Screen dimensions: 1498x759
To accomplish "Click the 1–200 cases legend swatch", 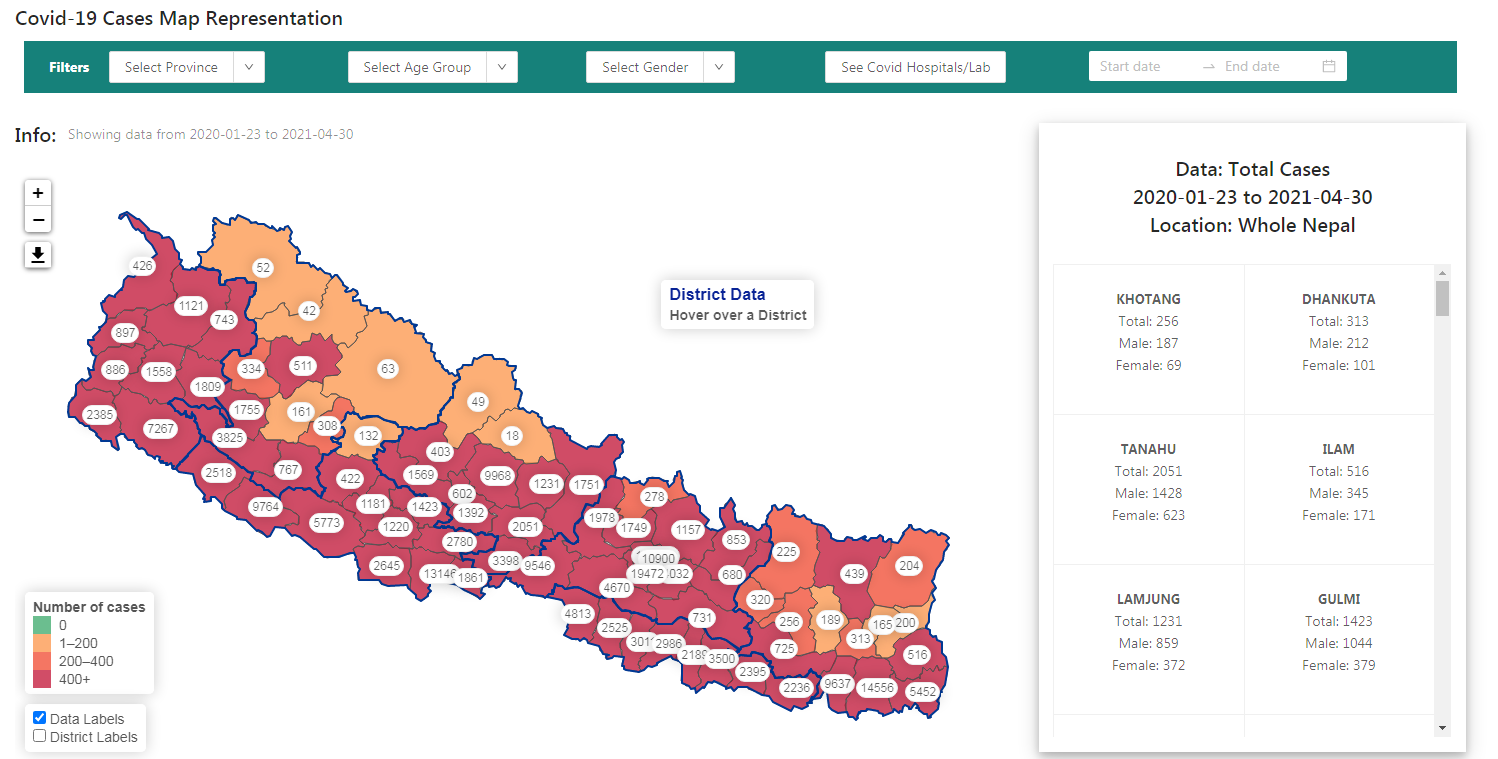I will [42, 643].
